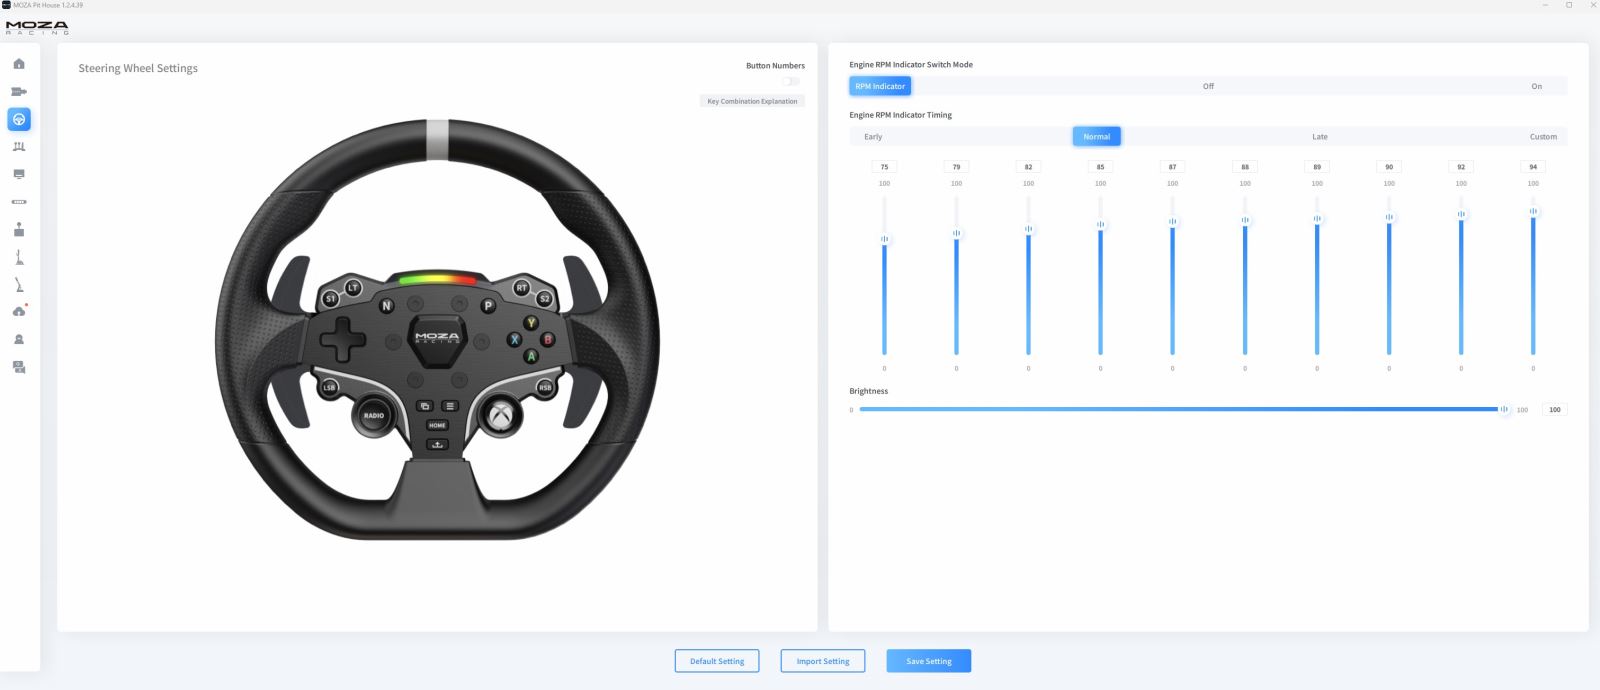This screenshot has height=690, width=1600.
Task: Click the S1 button on the wheel
Action: tap(331, 299)
